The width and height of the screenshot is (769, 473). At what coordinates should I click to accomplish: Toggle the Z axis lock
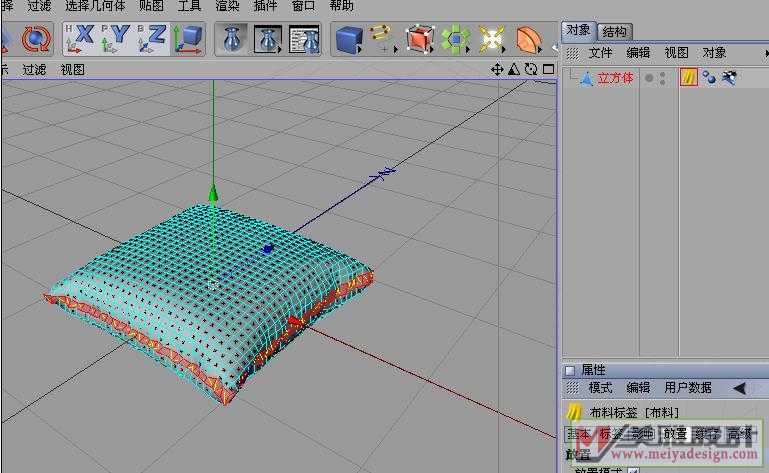pyautogui.click(x=152, y=38)
